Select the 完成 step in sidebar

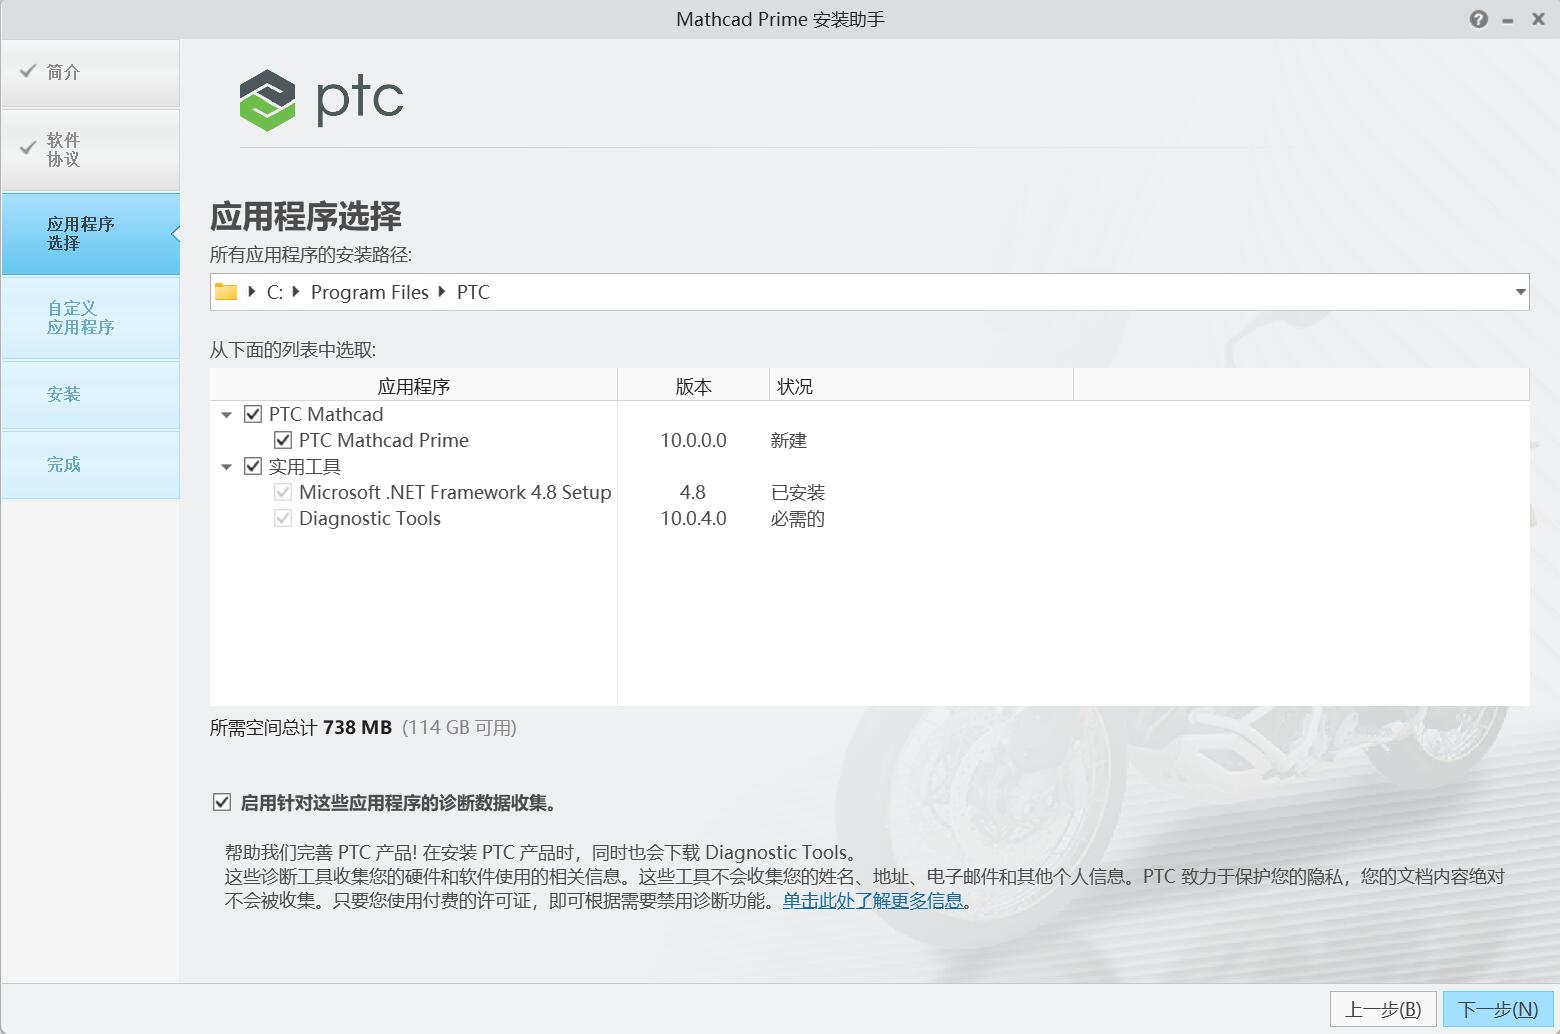(x=64, y=464)
